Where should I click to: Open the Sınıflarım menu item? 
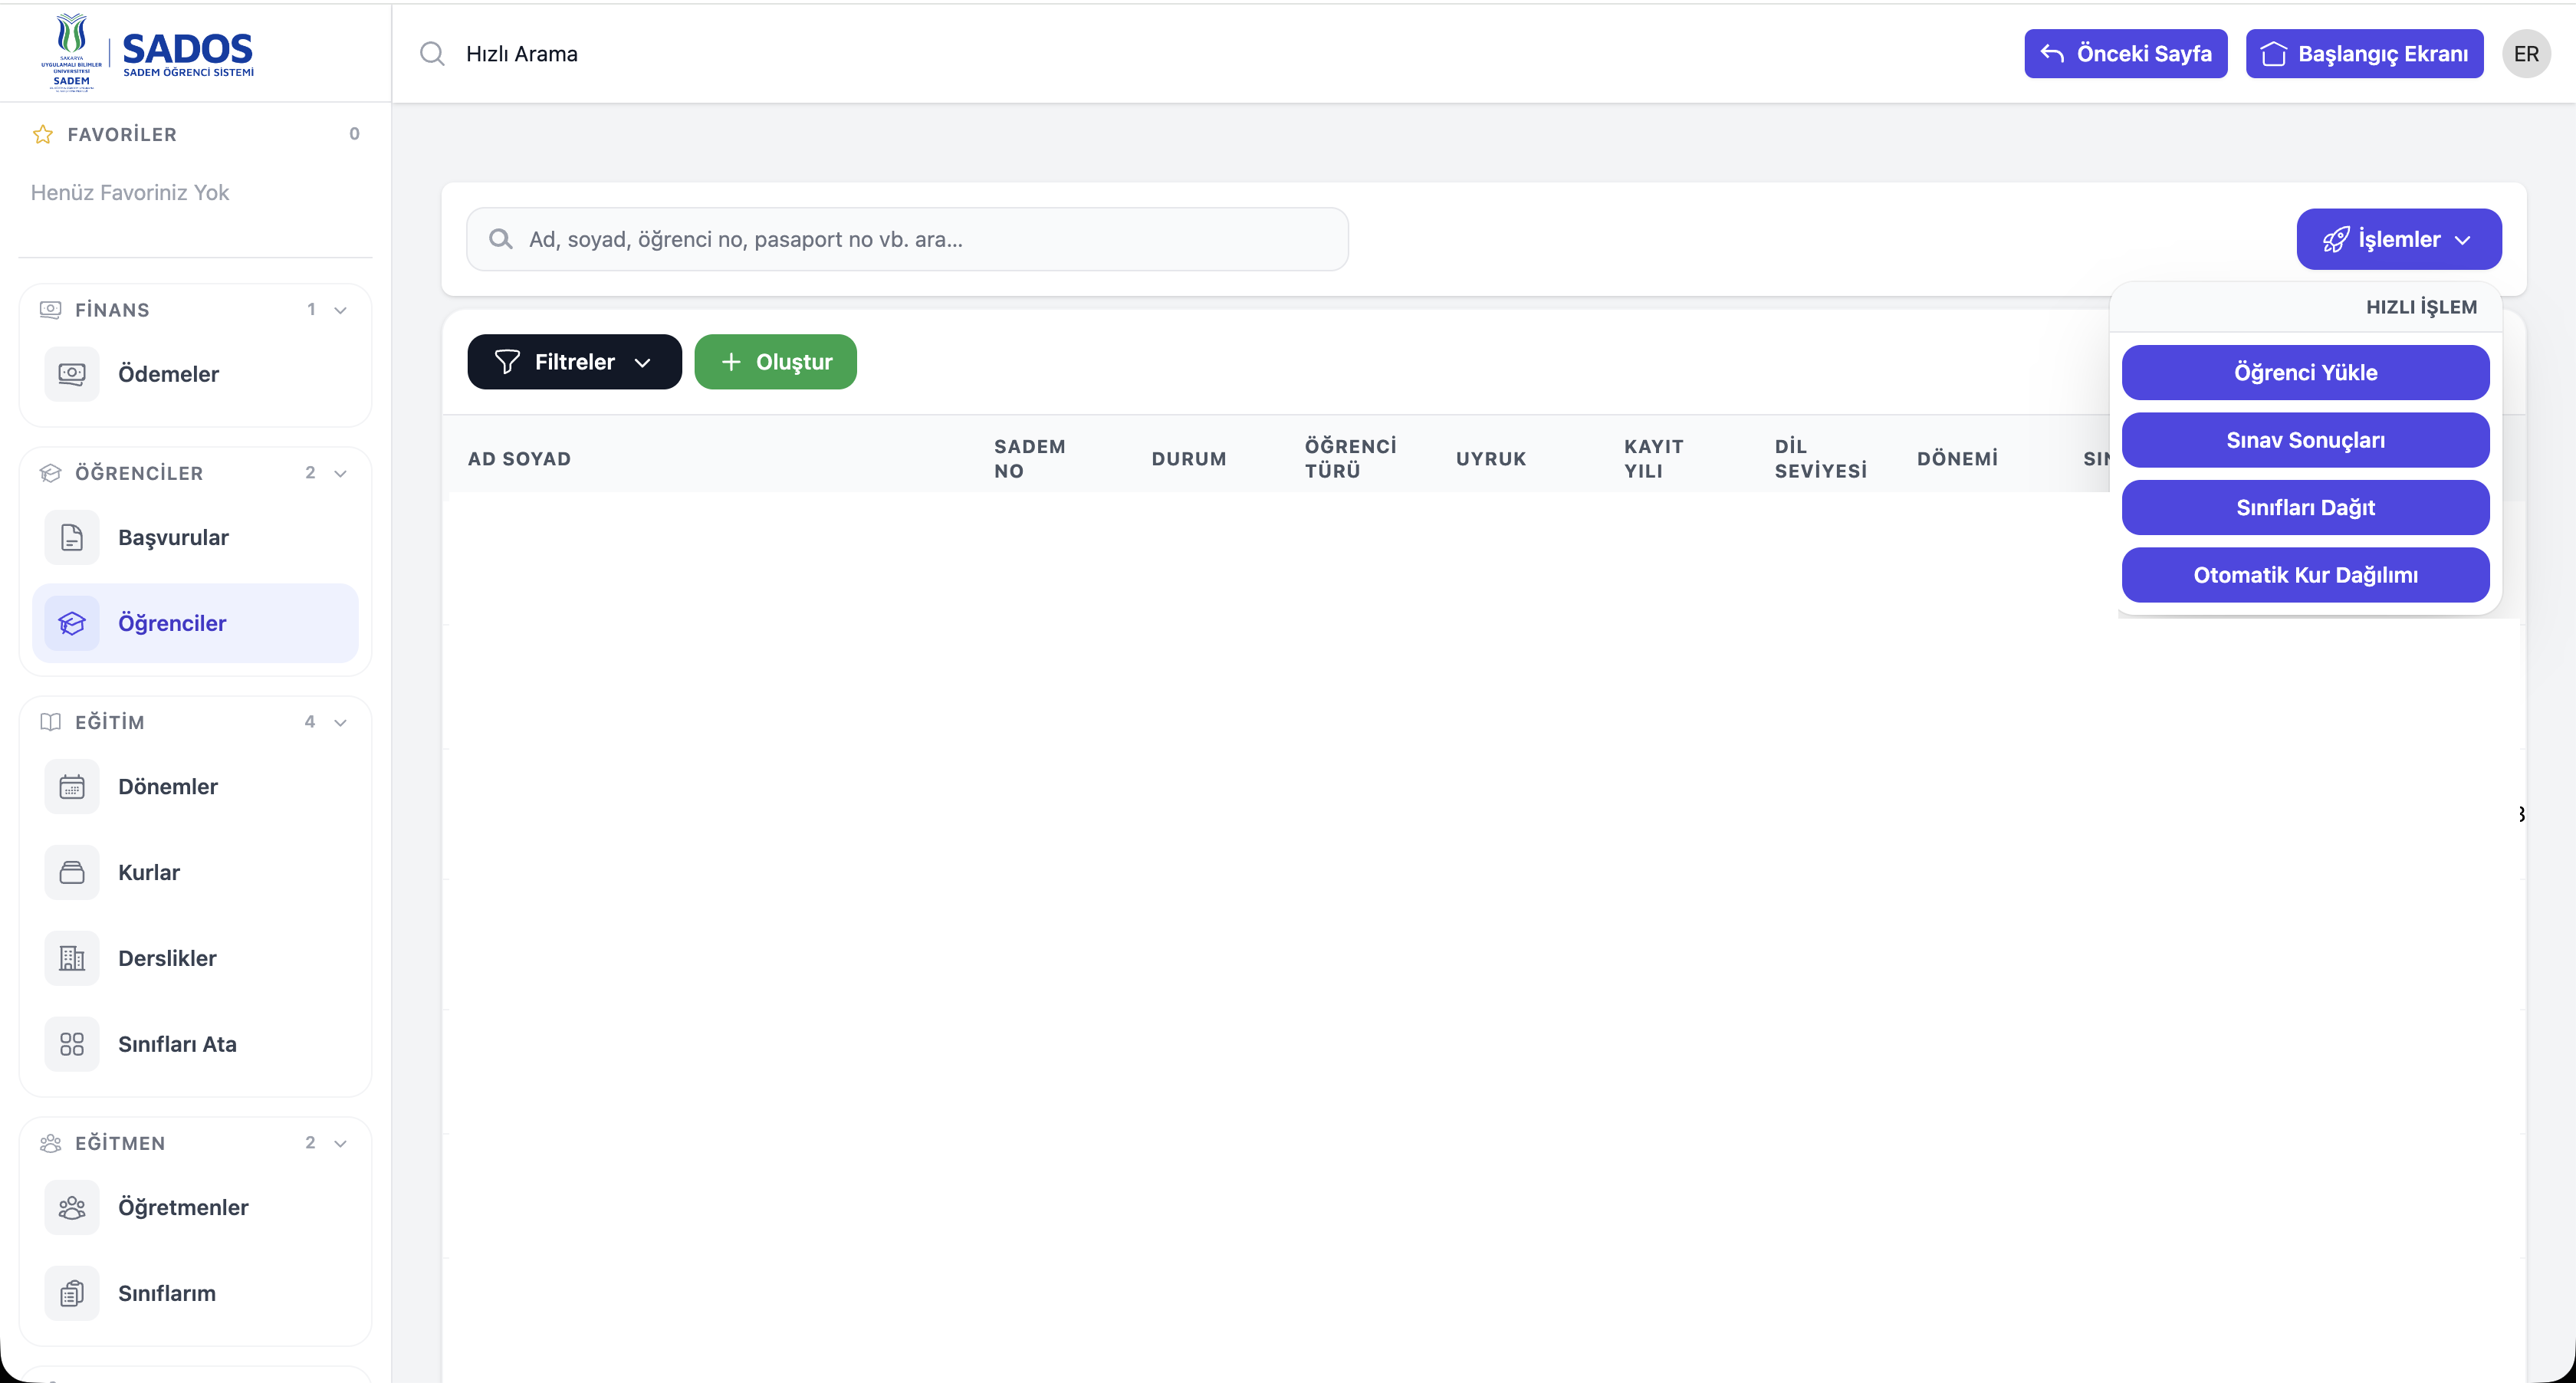(195, 1293)
